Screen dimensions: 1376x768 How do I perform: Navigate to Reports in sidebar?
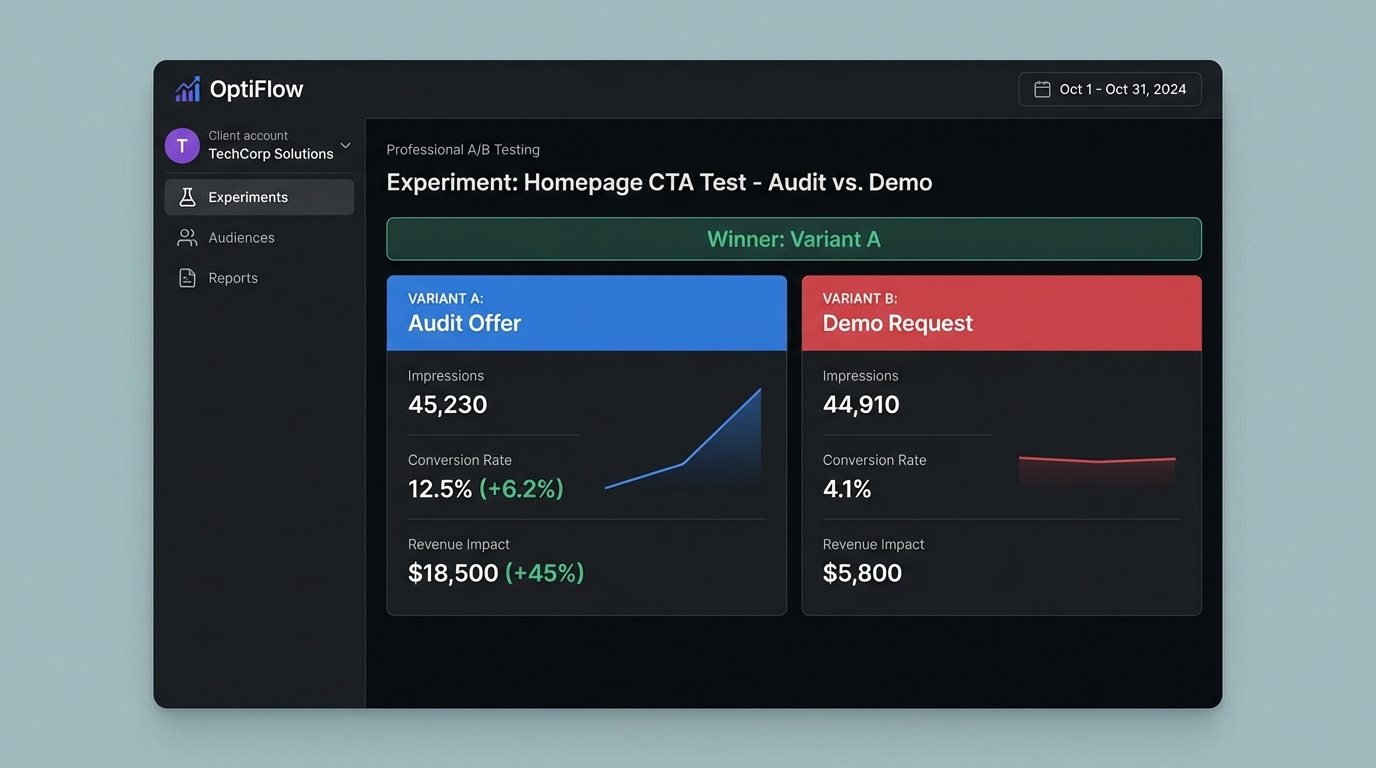[233, 278]
